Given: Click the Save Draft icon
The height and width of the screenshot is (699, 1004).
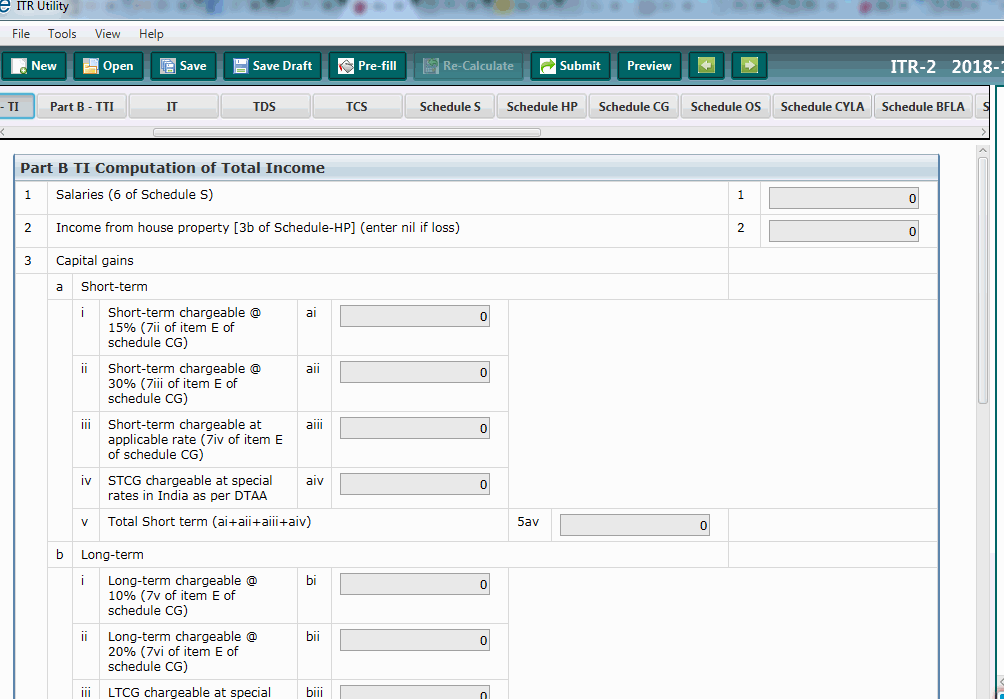Looking at the screenshot, I should pyautogui.click(x=272, y=66).
